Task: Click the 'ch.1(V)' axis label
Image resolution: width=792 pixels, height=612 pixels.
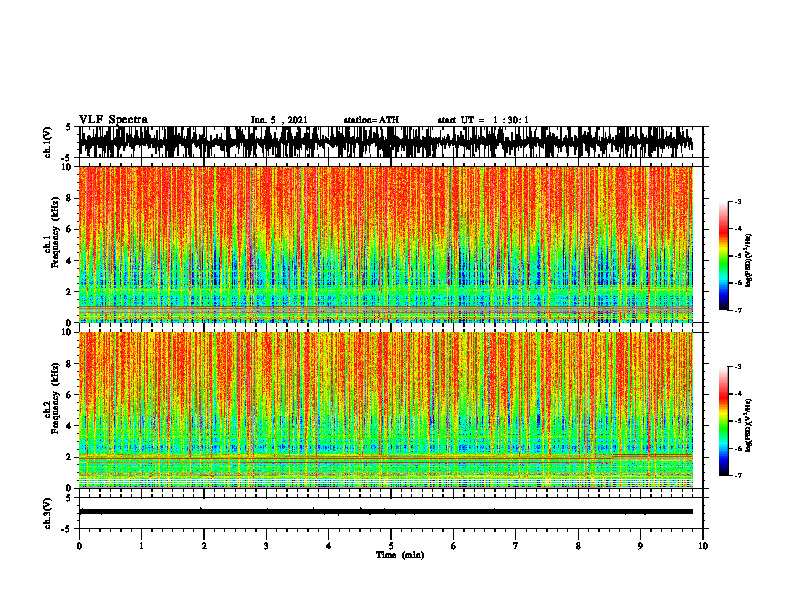Action: (47, 142)
